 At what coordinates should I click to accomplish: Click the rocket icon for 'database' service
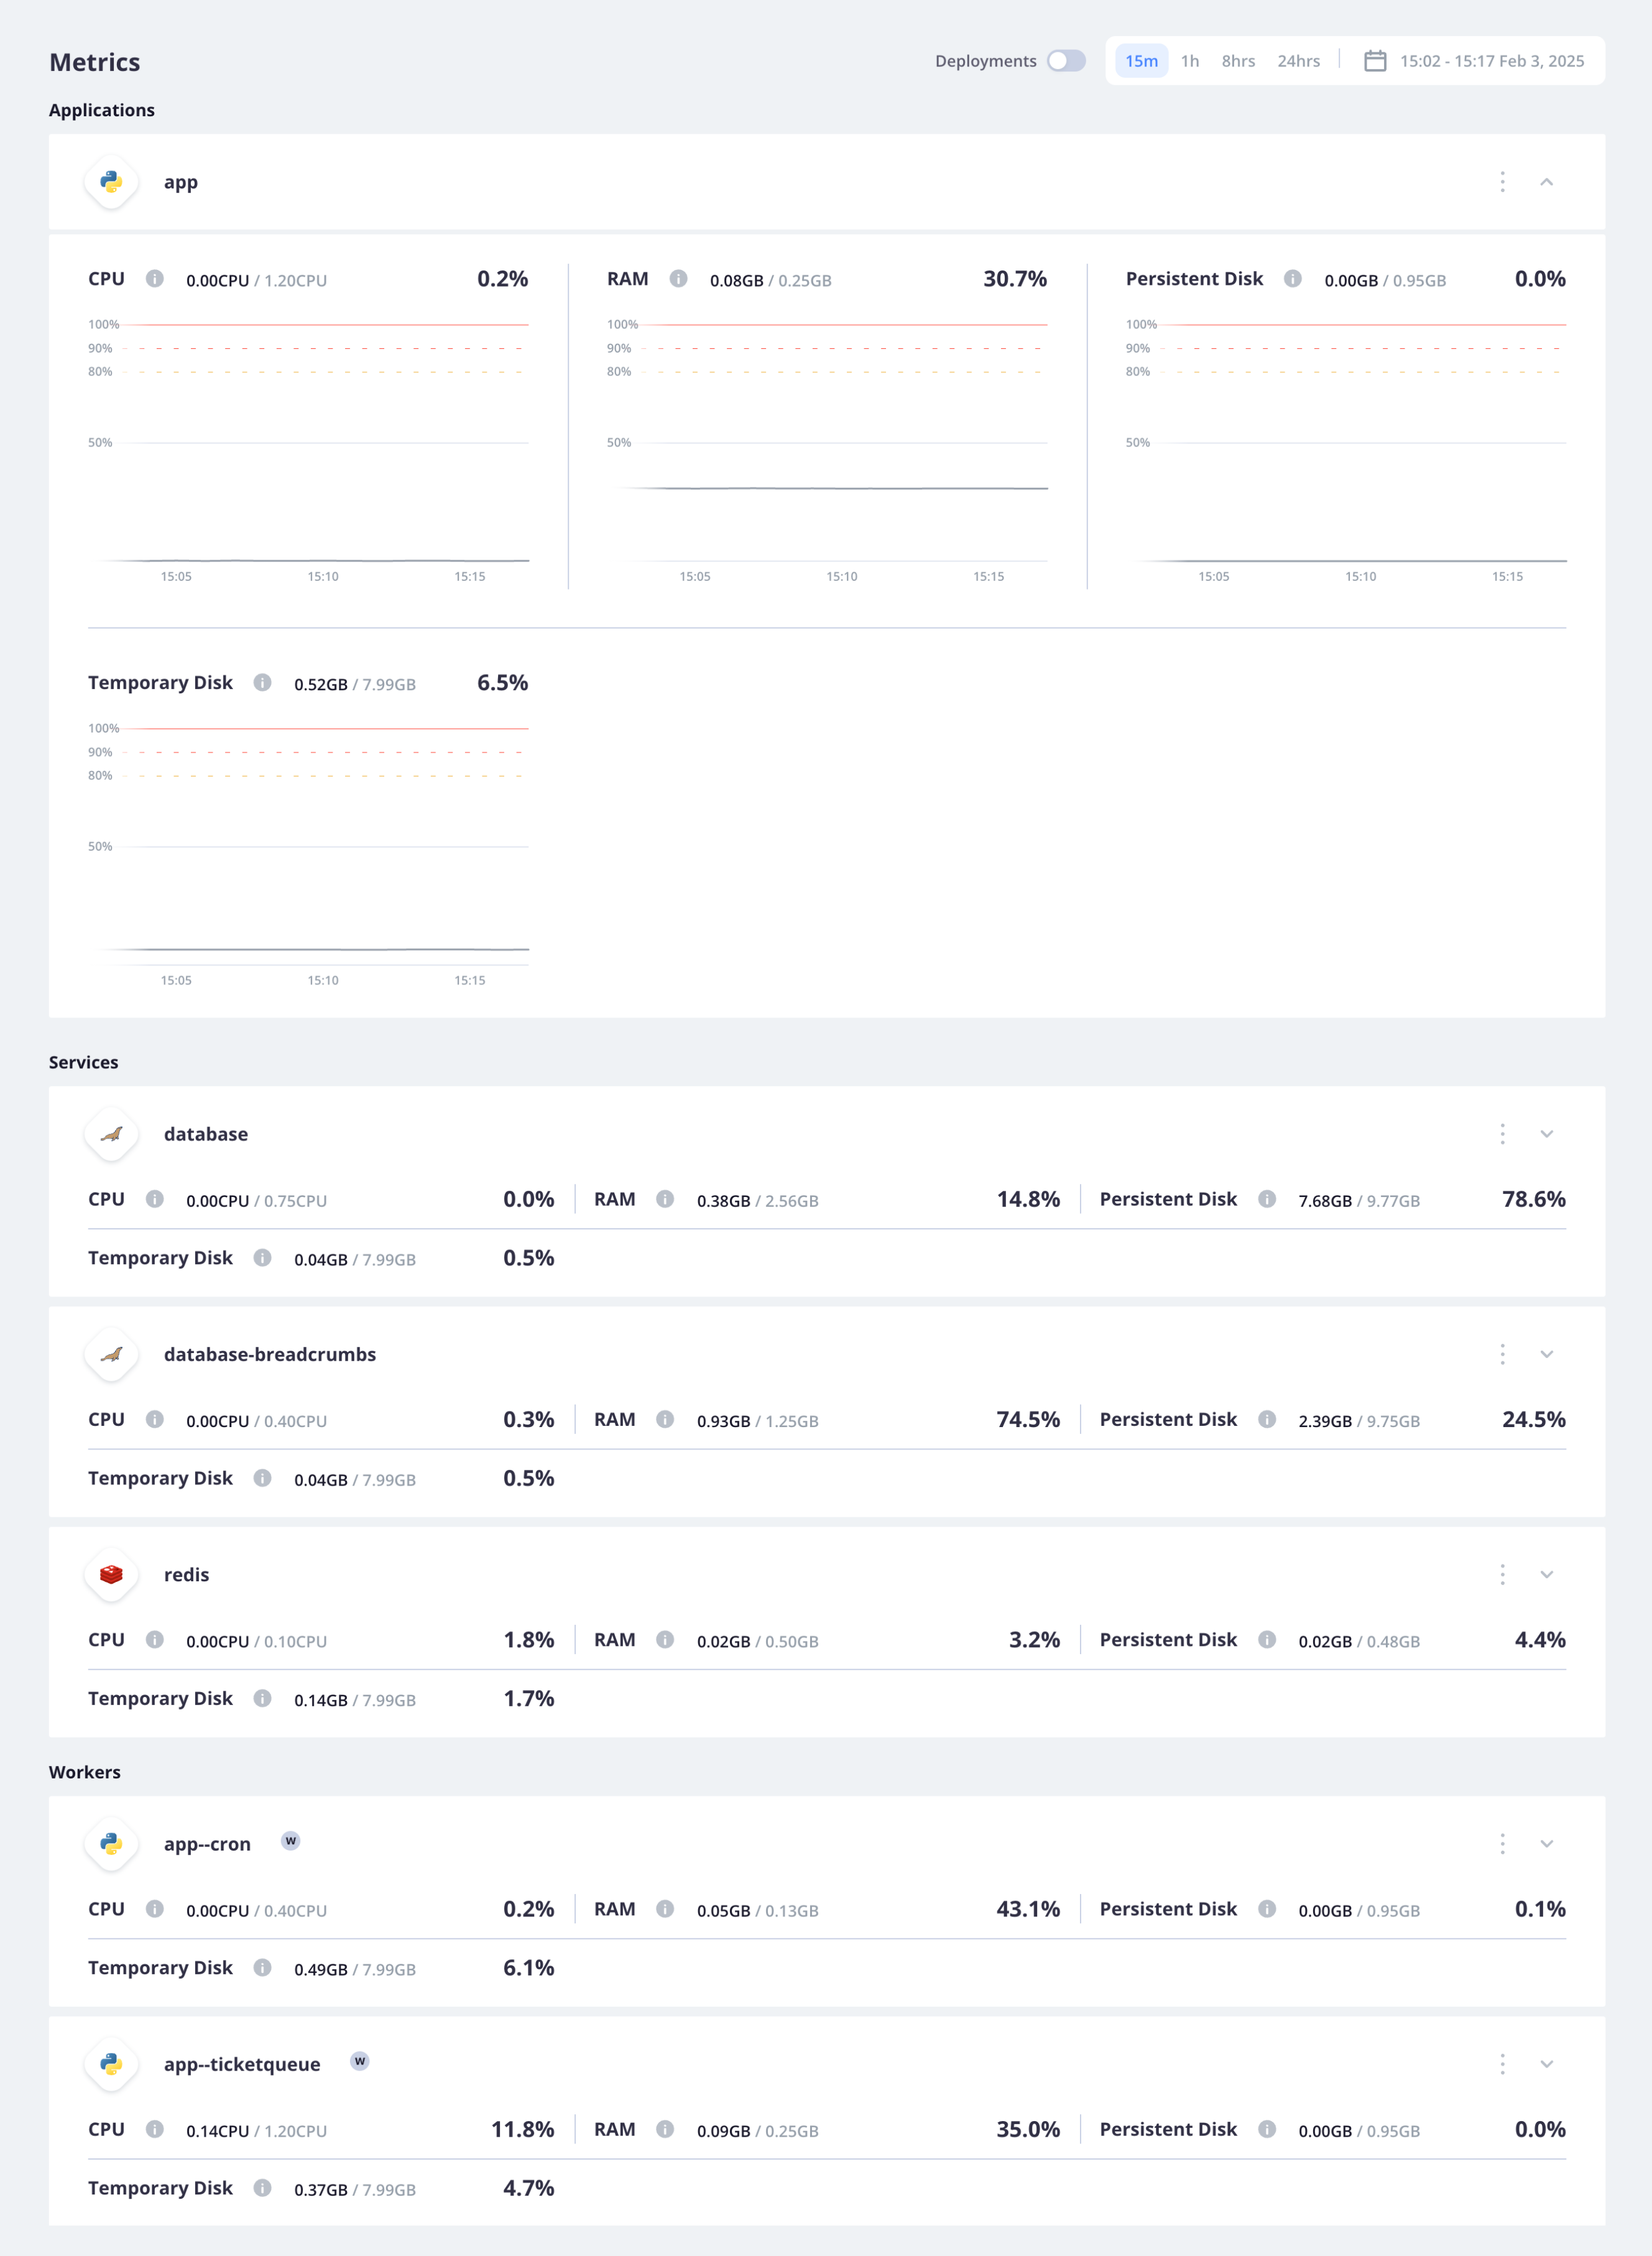tap(111, 1133)
